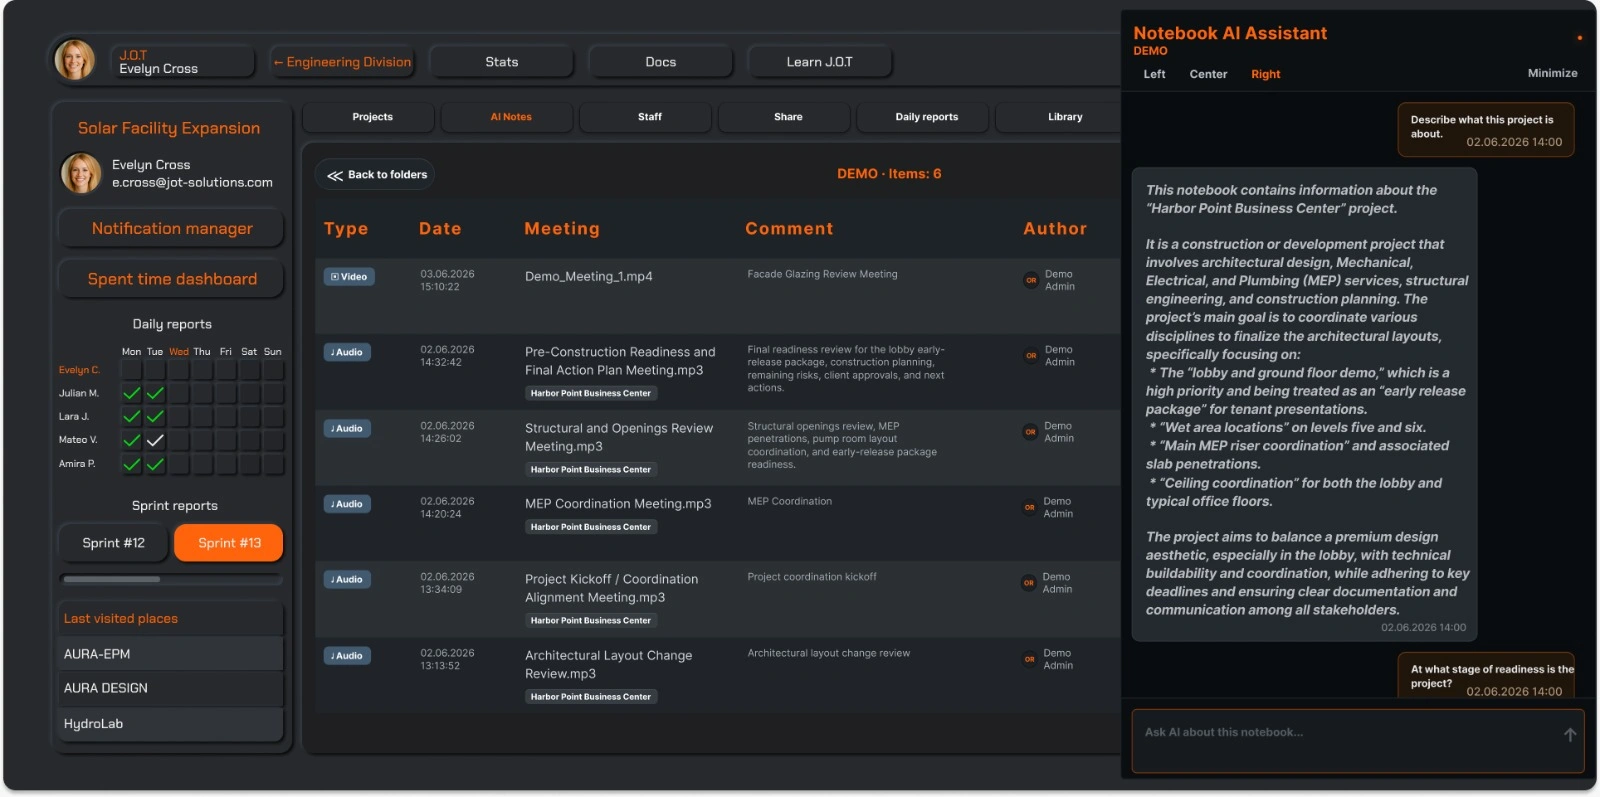Image resolution: width=1600 pixels, height=797 pixels.
Task: Click the Video type badge for Demo_Meeting_1.mp4
Action: tap(349, 277)
